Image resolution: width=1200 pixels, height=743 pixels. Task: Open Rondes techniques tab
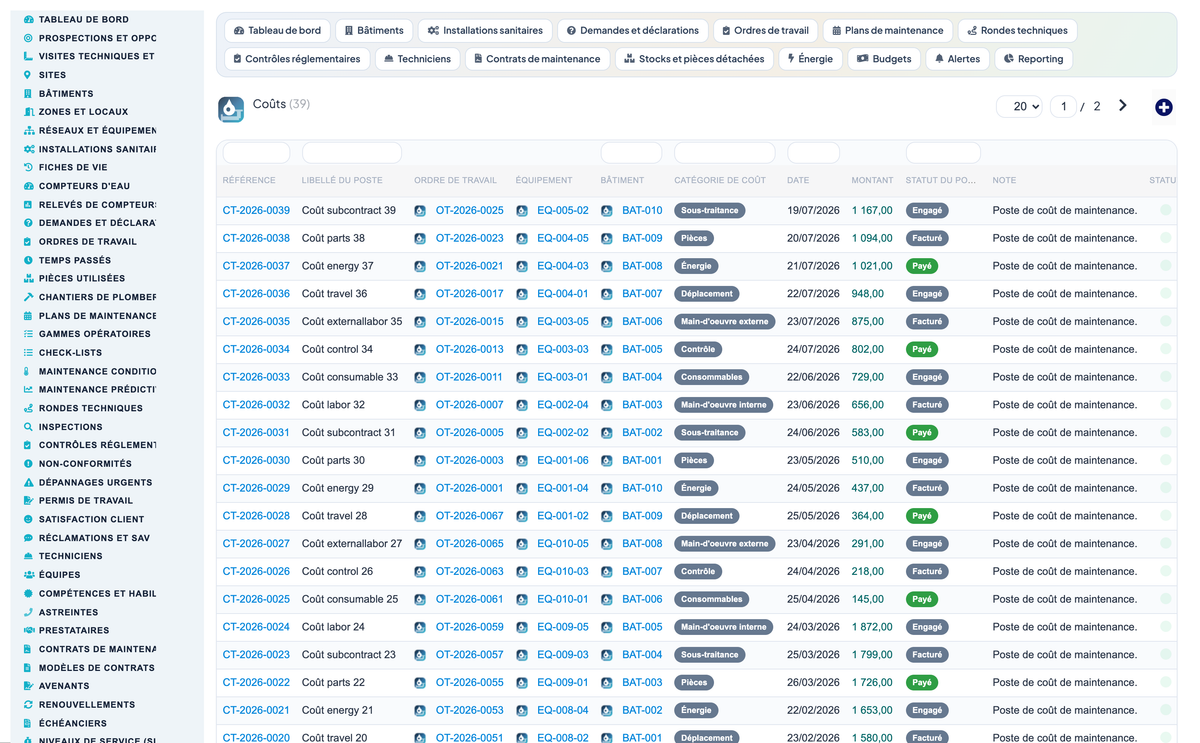(1017, 31)
